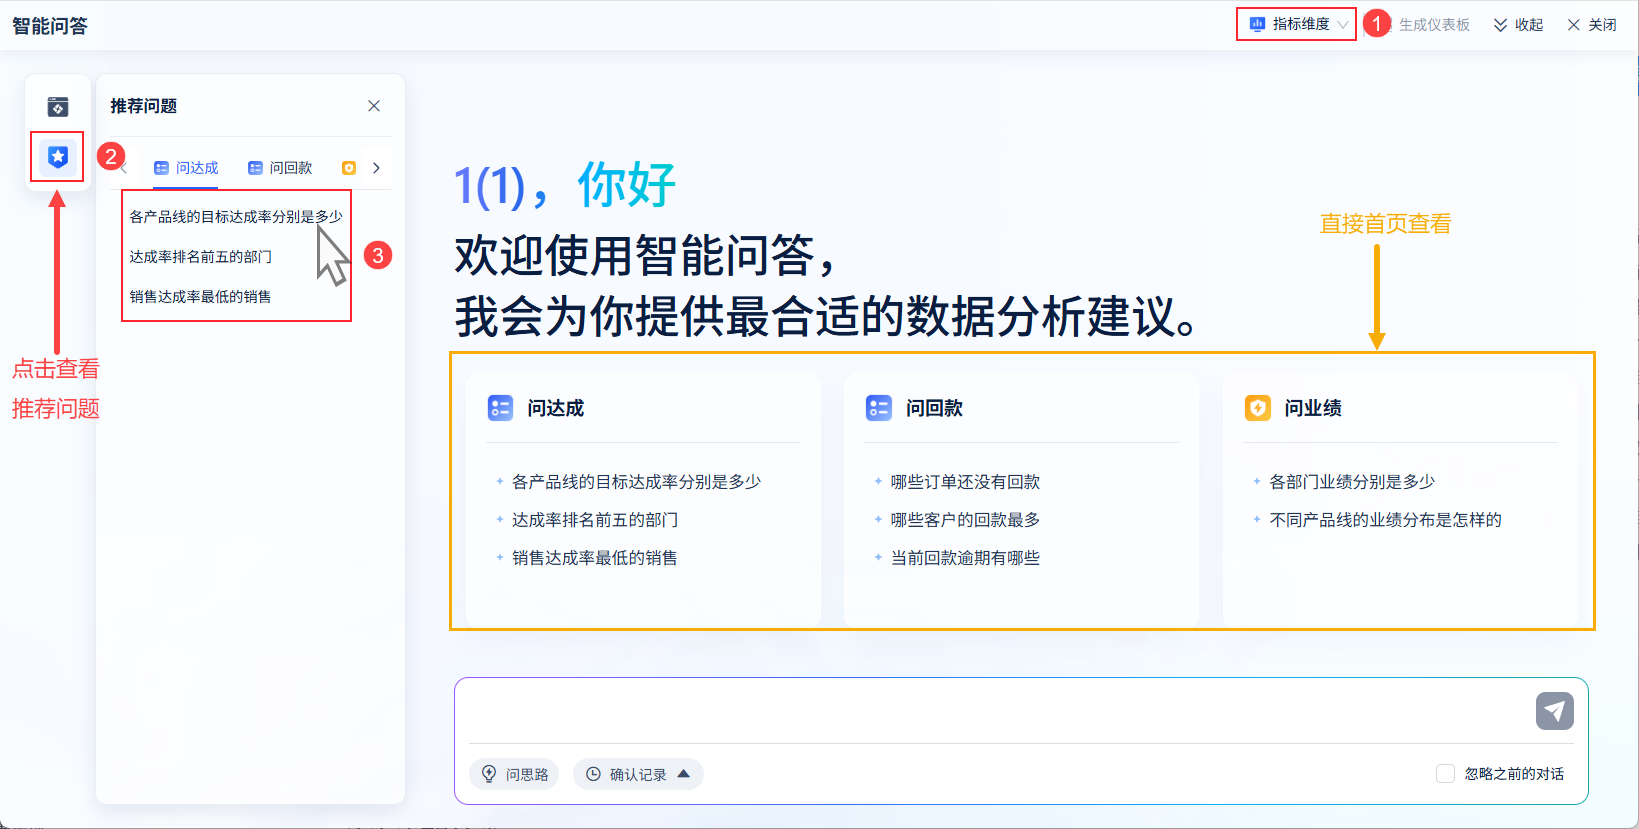The height and width of the screenshot is (829, 1639).
Task: Click the 问回款 card icon
Action: click(x=879, y=408)
